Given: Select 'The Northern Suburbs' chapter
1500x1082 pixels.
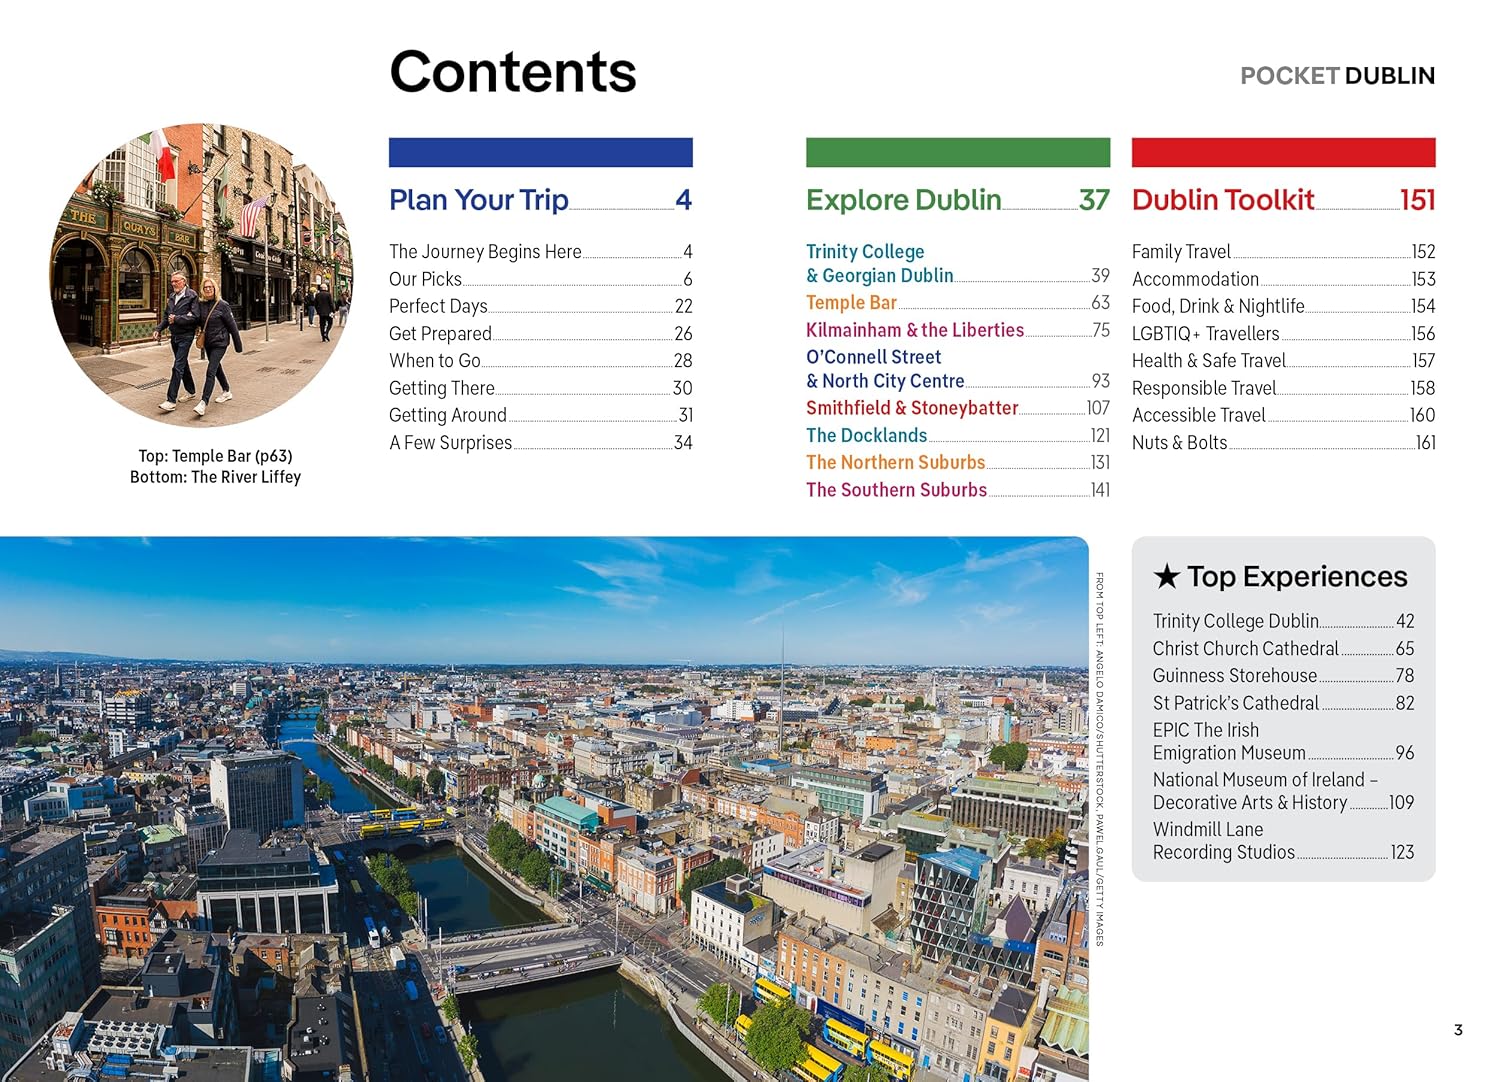Looking at the screenshot, I should coord(958,462).
